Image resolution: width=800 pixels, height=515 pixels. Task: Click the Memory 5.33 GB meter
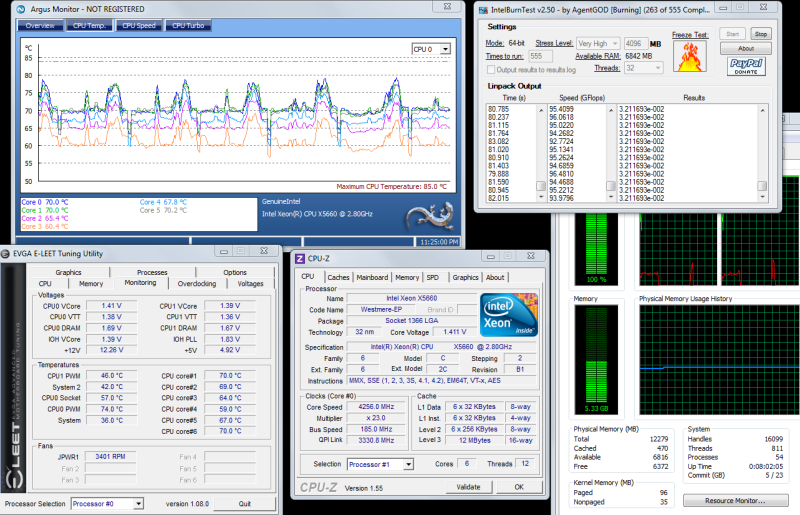pos(596,359)
